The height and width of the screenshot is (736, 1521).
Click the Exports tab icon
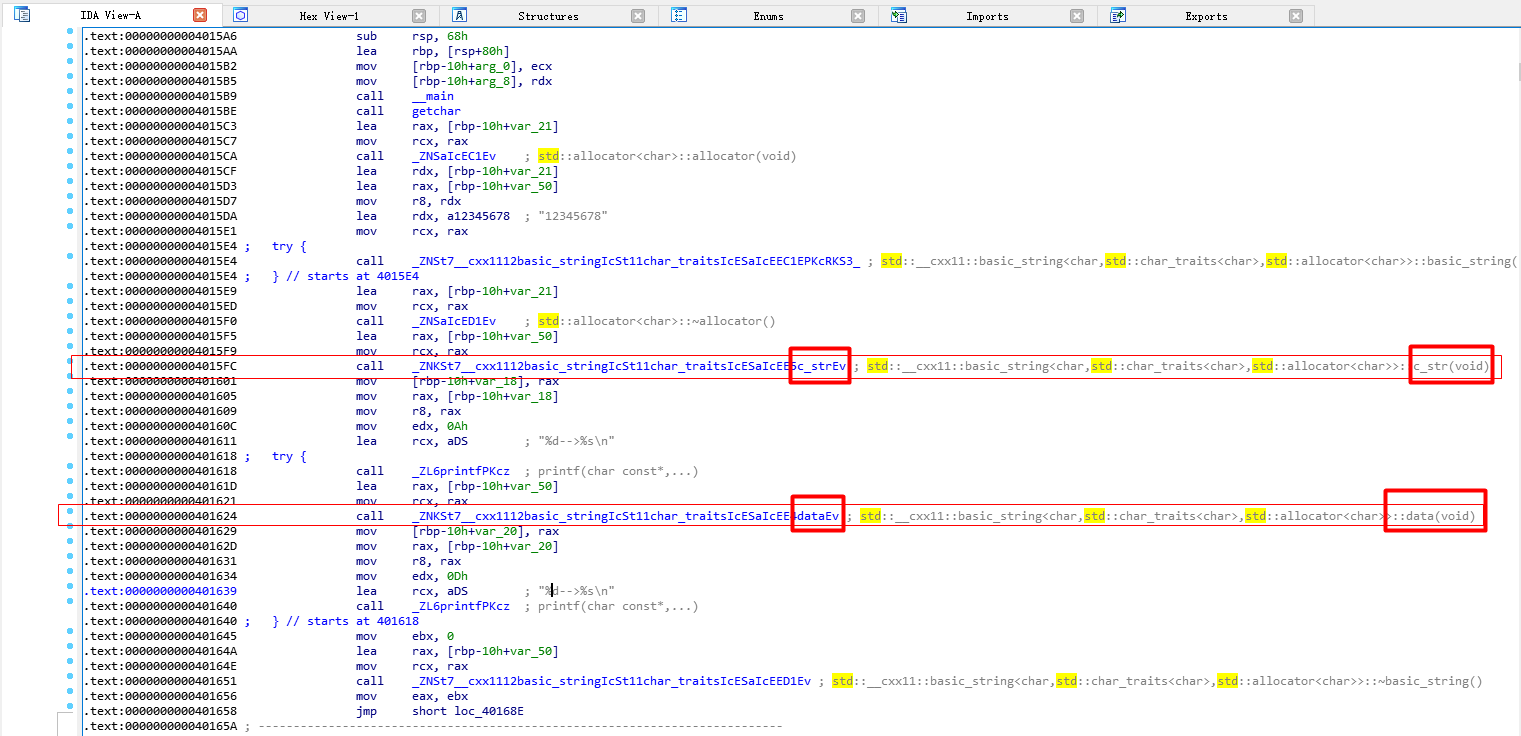click(x=1118, y=15)
